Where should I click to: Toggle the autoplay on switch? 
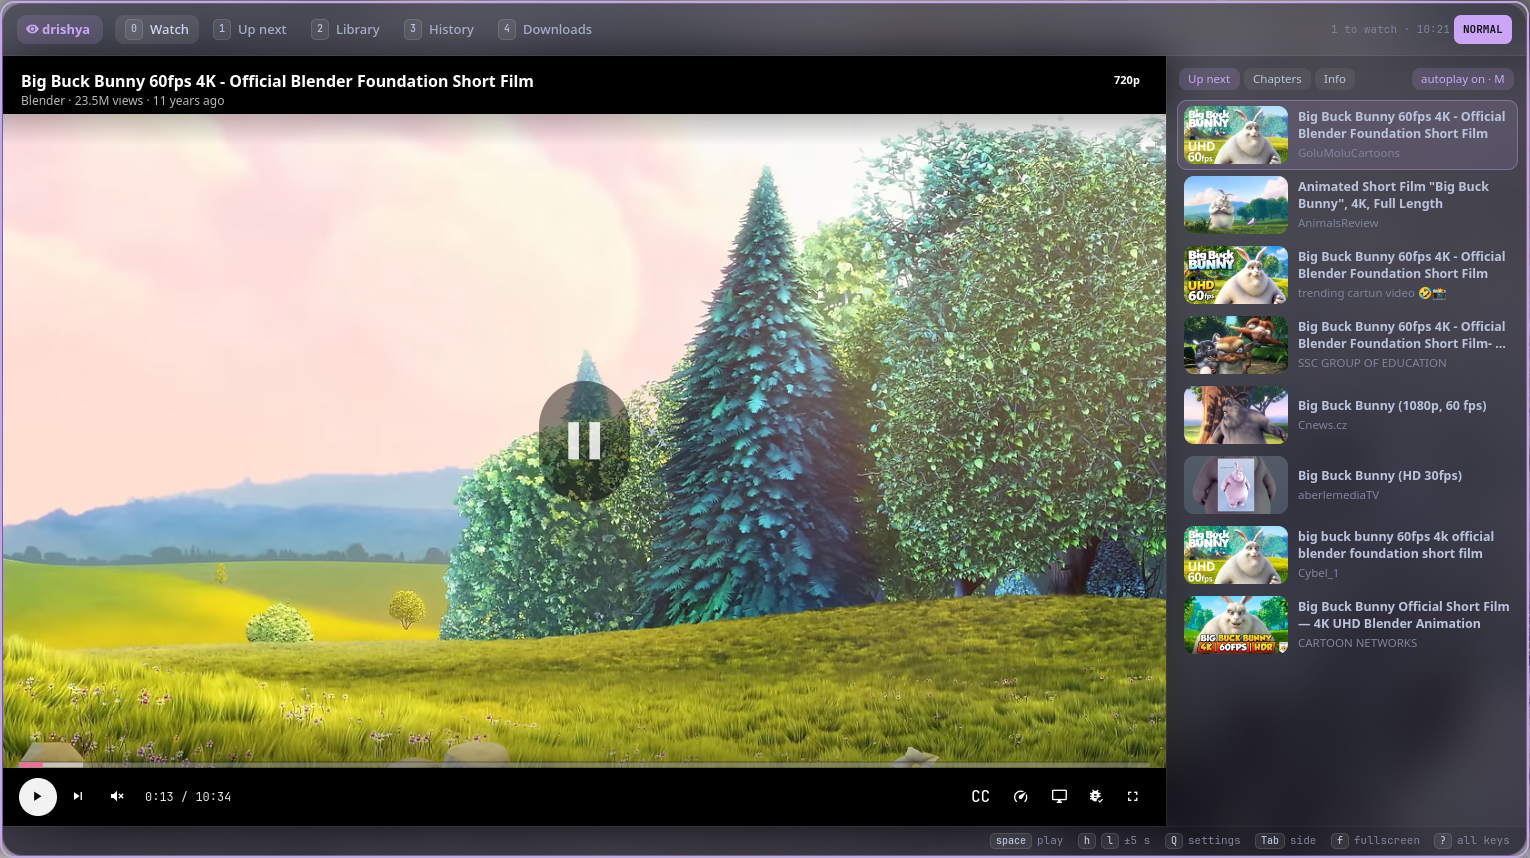(x=1462, y=79)
